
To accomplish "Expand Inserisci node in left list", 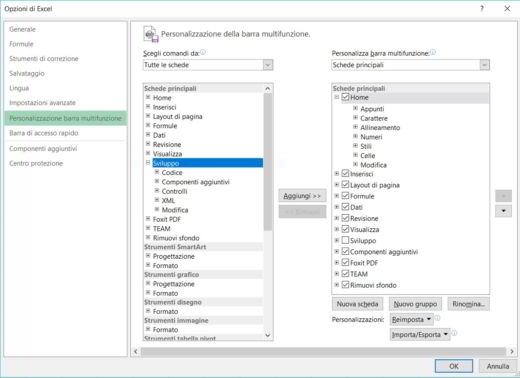I will [148, 107].
